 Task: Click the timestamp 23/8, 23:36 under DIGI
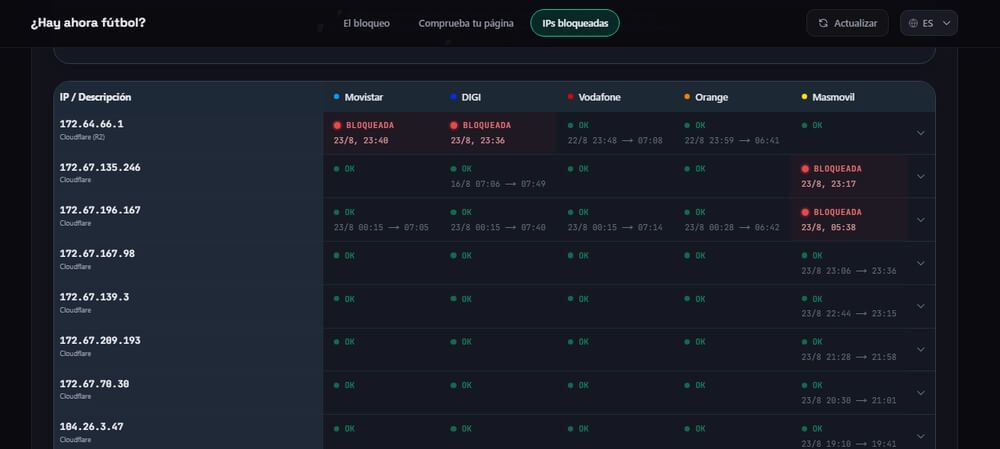click(x=478, y=140)
